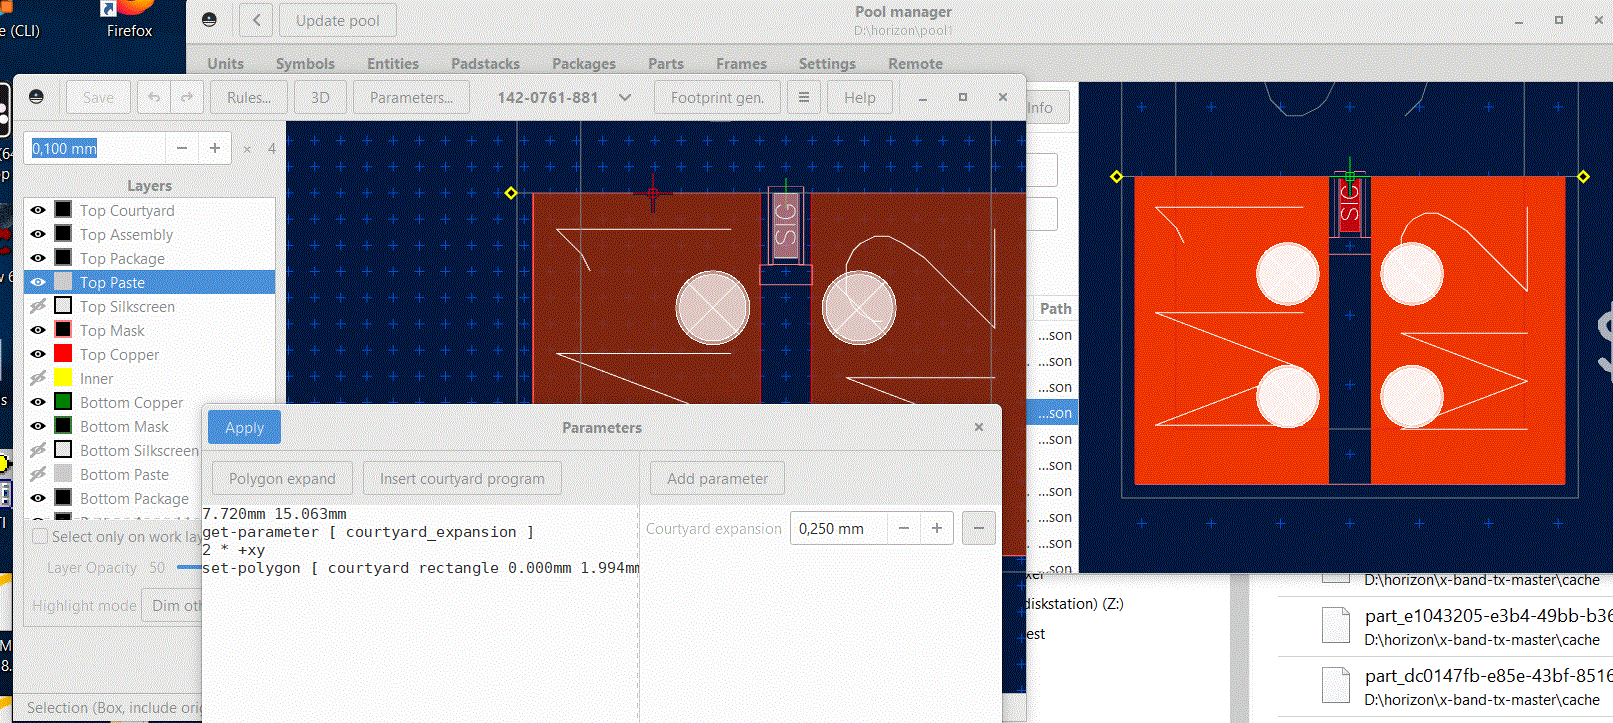
Task: Open the Parts tab in Pool manager
Action: point(666,63)
